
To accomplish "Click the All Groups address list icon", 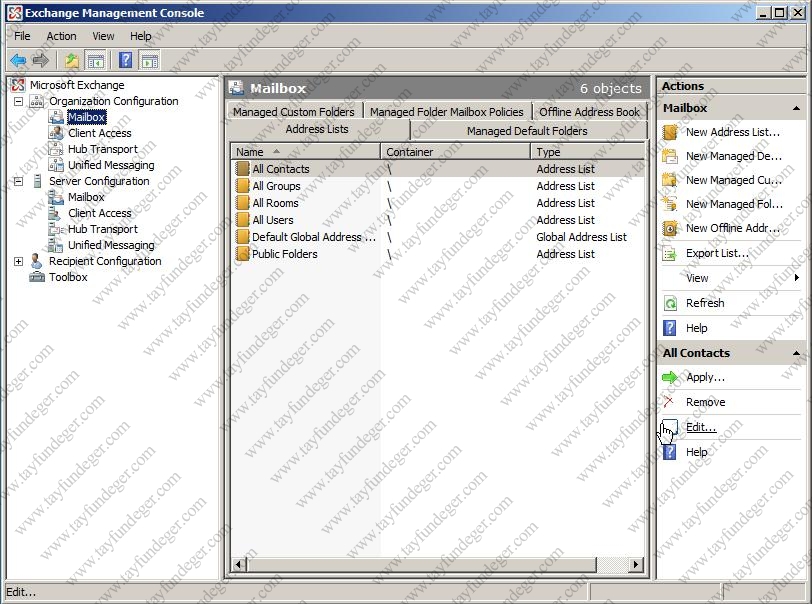I will click(x=242, y=186).
